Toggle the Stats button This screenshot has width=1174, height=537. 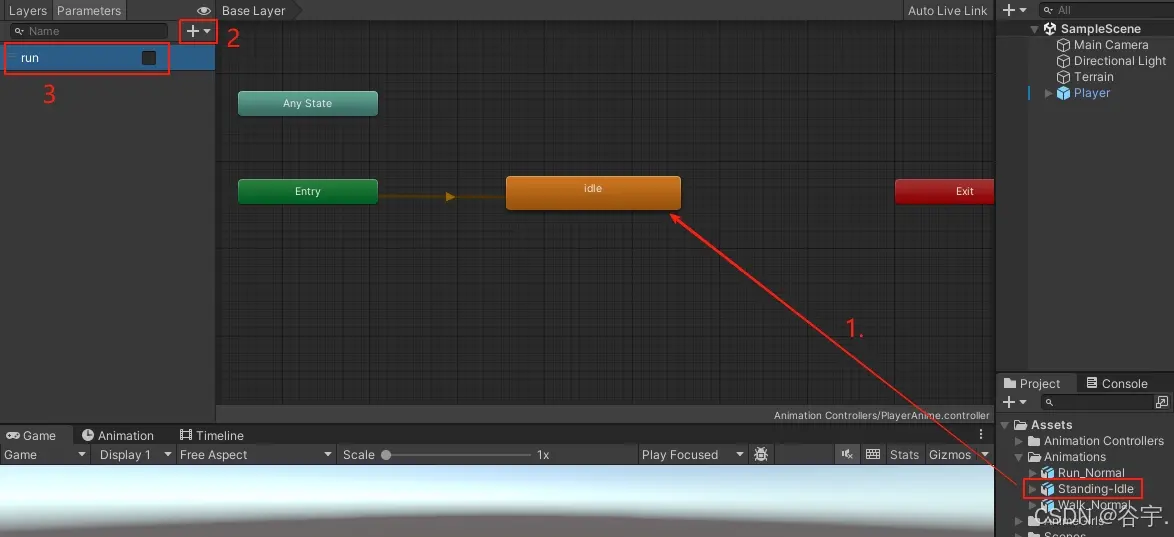904,455
